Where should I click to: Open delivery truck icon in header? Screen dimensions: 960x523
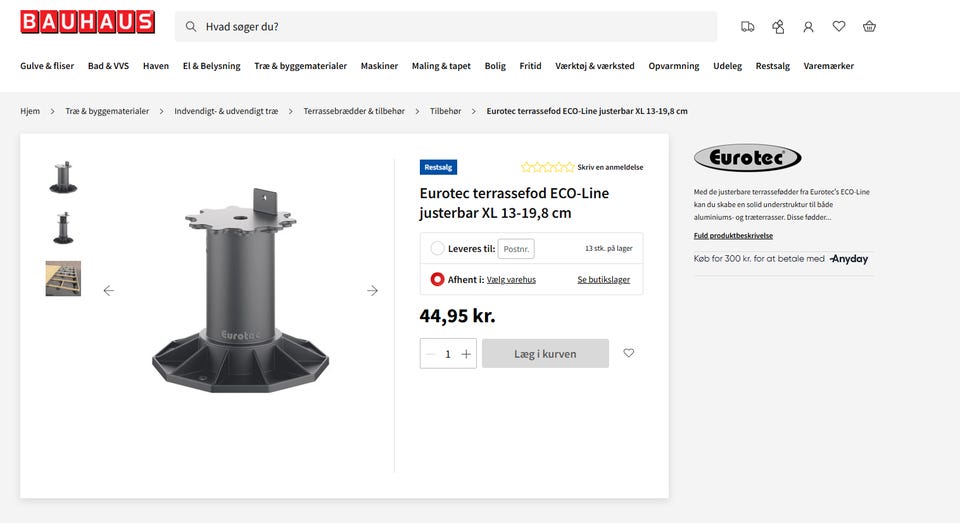pyautogui.click(x=748, y=26)
